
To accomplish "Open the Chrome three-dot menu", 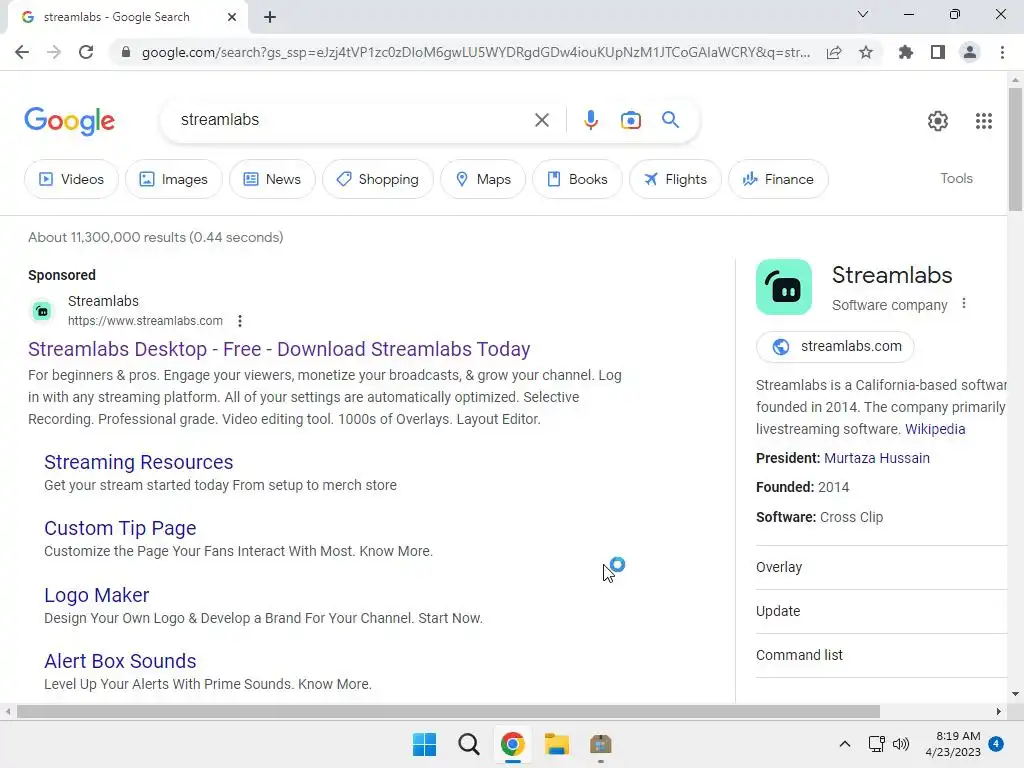I will point(1002,52).
